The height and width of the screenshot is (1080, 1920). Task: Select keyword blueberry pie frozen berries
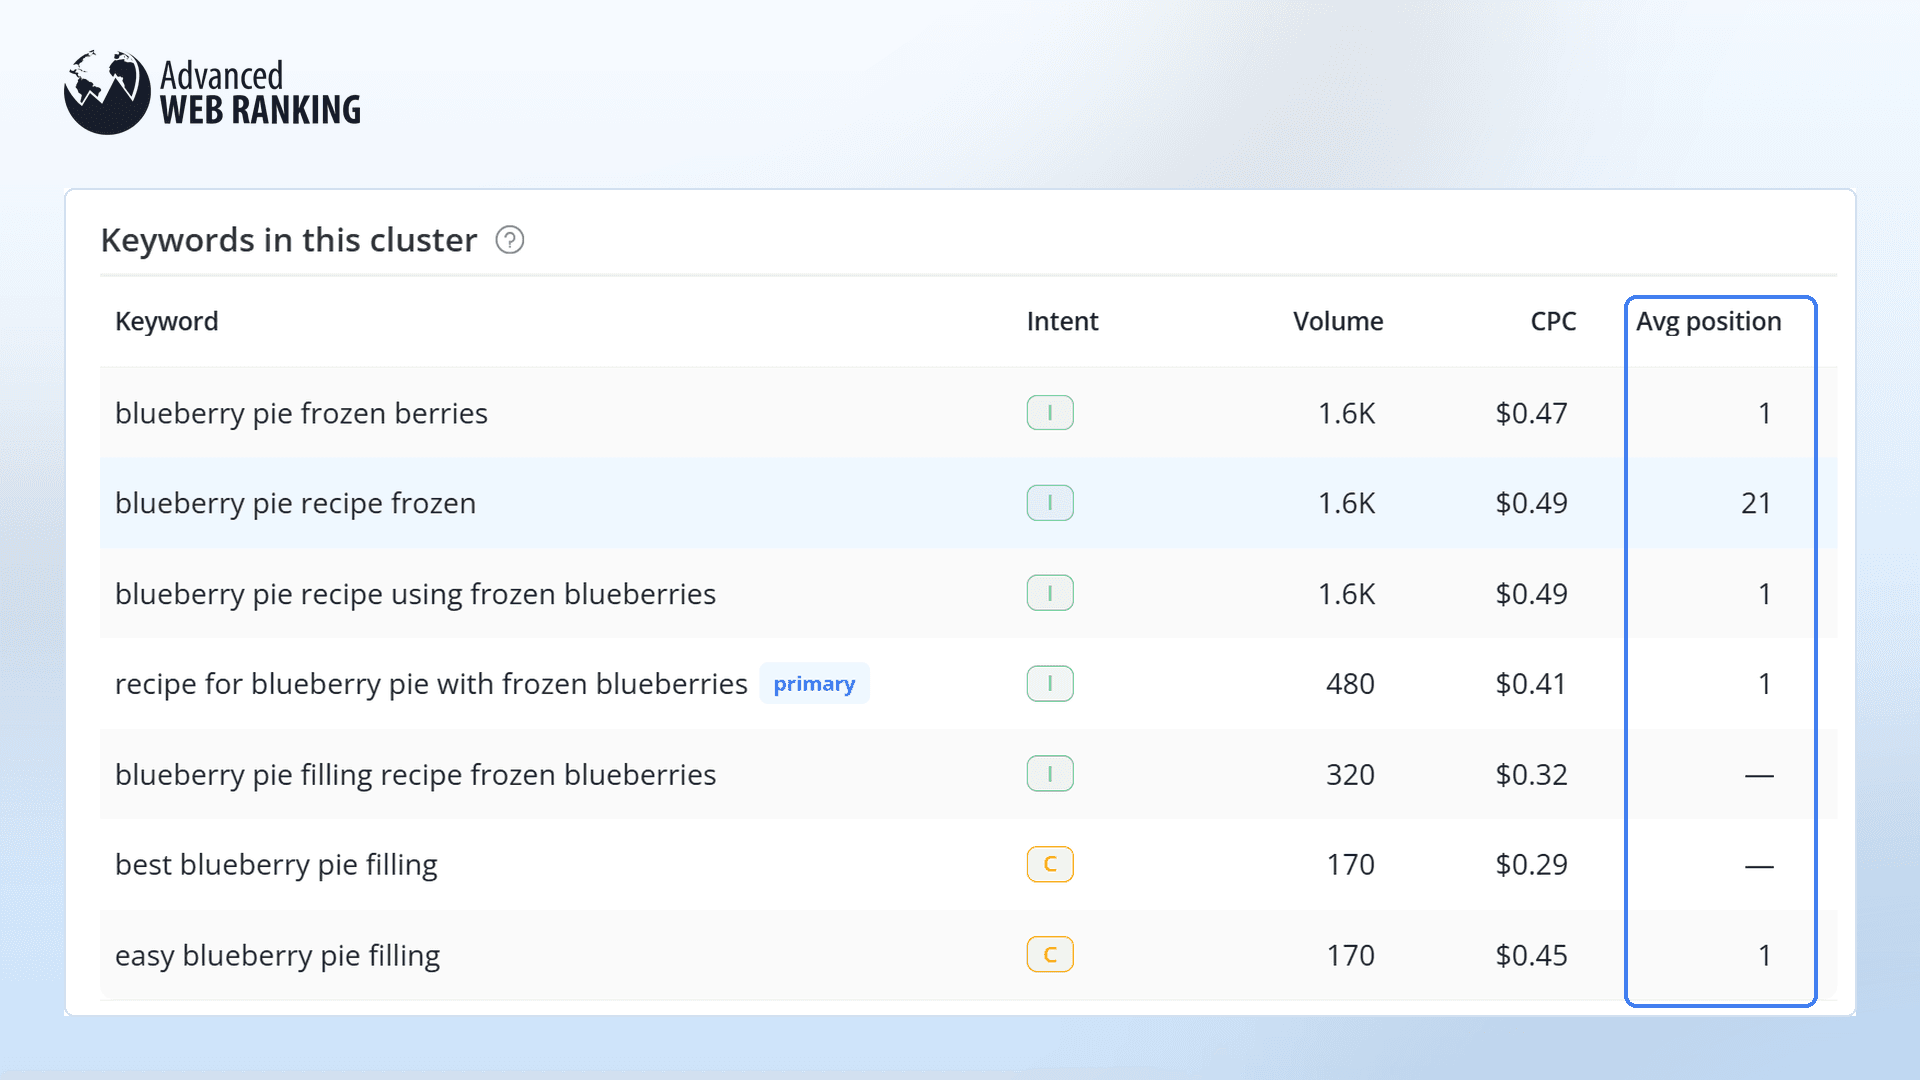[x=301, y=413]
